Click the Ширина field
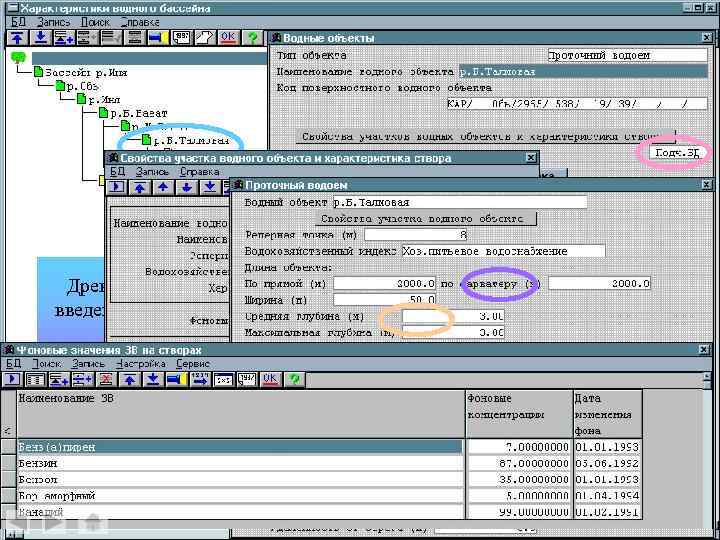The width and height of the screenshot is (720, 540). [384, 300]
